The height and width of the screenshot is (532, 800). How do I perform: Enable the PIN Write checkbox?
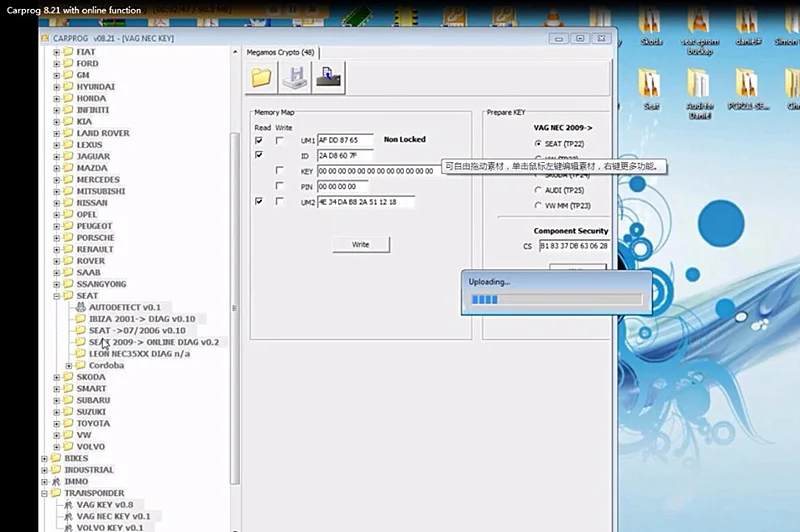(279, 186)
